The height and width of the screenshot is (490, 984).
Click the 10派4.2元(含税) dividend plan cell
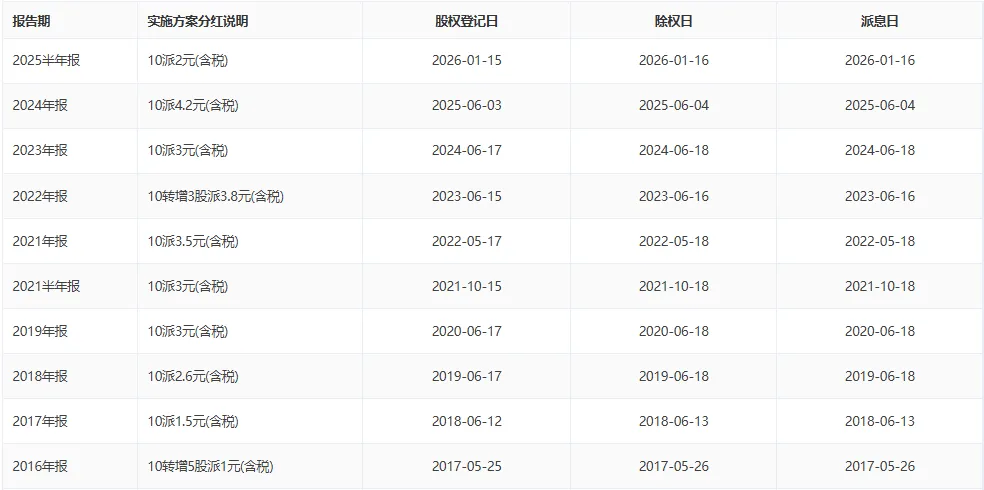[x=193, y=105]
